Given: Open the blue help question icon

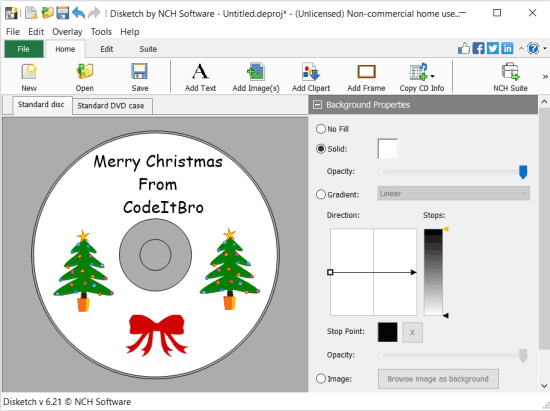Looking at the screenshot, I should [x=533, y=48].
